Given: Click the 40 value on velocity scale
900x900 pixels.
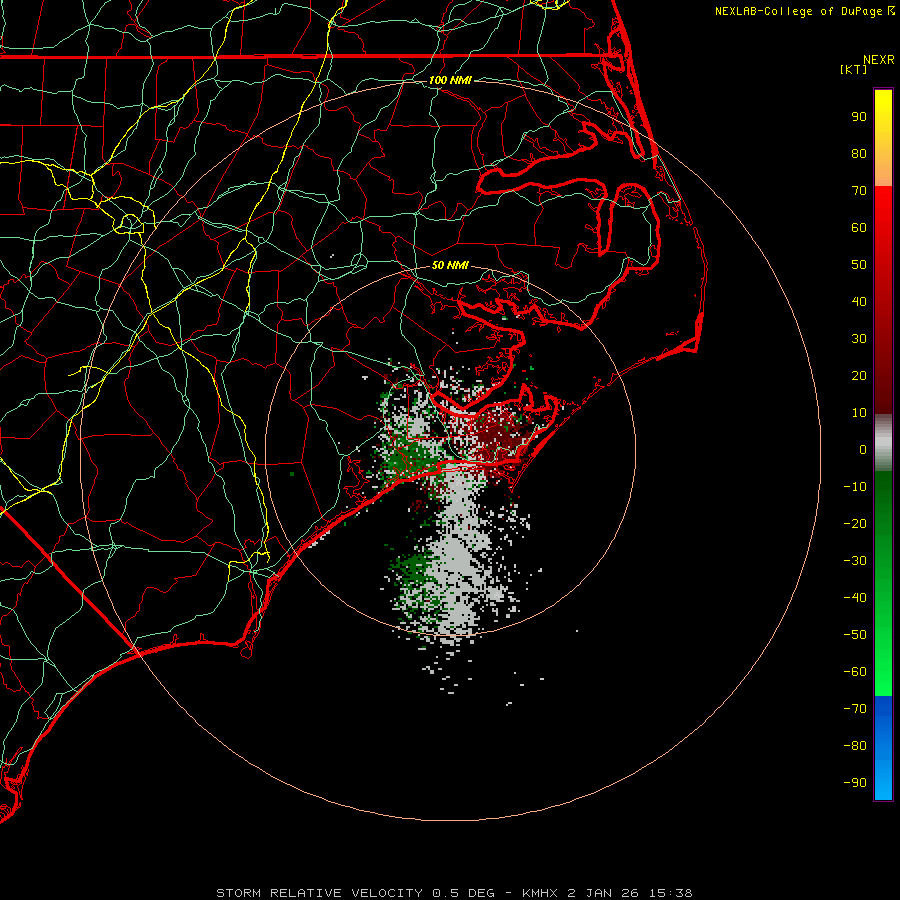Looking at the screenshot, I should point(859,302).
